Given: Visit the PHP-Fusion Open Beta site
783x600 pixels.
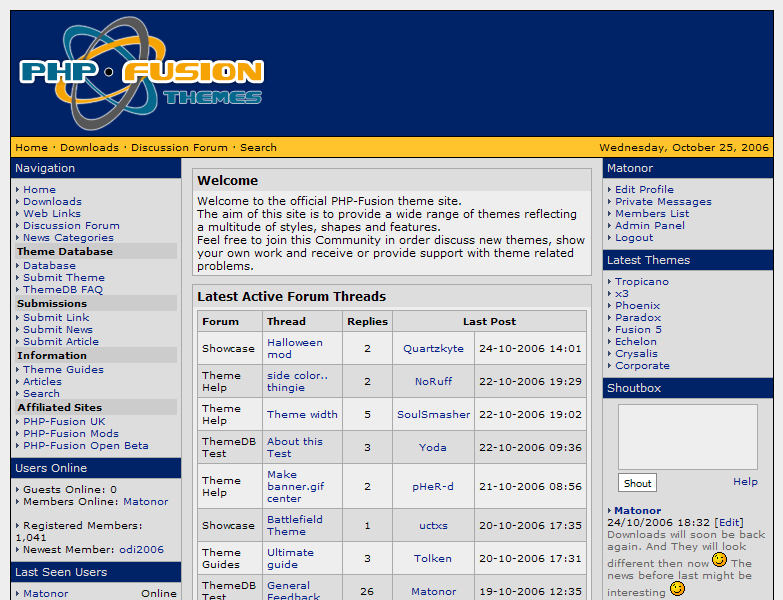Looking at the screenshot, I should (x=86, y=445).
